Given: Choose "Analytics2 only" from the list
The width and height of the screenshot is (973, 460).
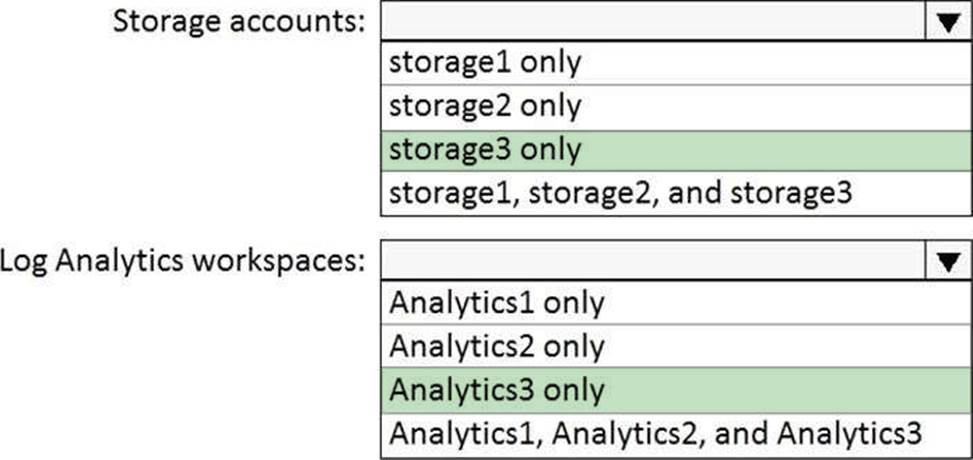Looking at the screenshot, I should pos(496,346).
